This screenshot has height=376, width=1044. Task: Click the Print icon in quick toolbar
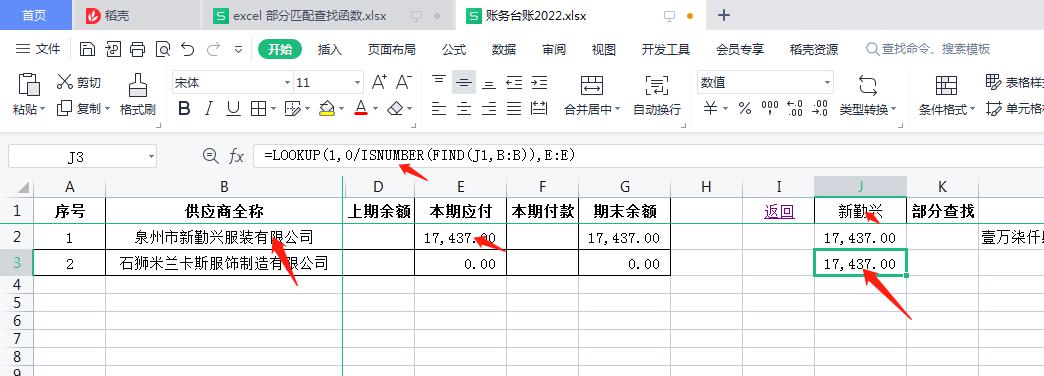tap(137, 49)
